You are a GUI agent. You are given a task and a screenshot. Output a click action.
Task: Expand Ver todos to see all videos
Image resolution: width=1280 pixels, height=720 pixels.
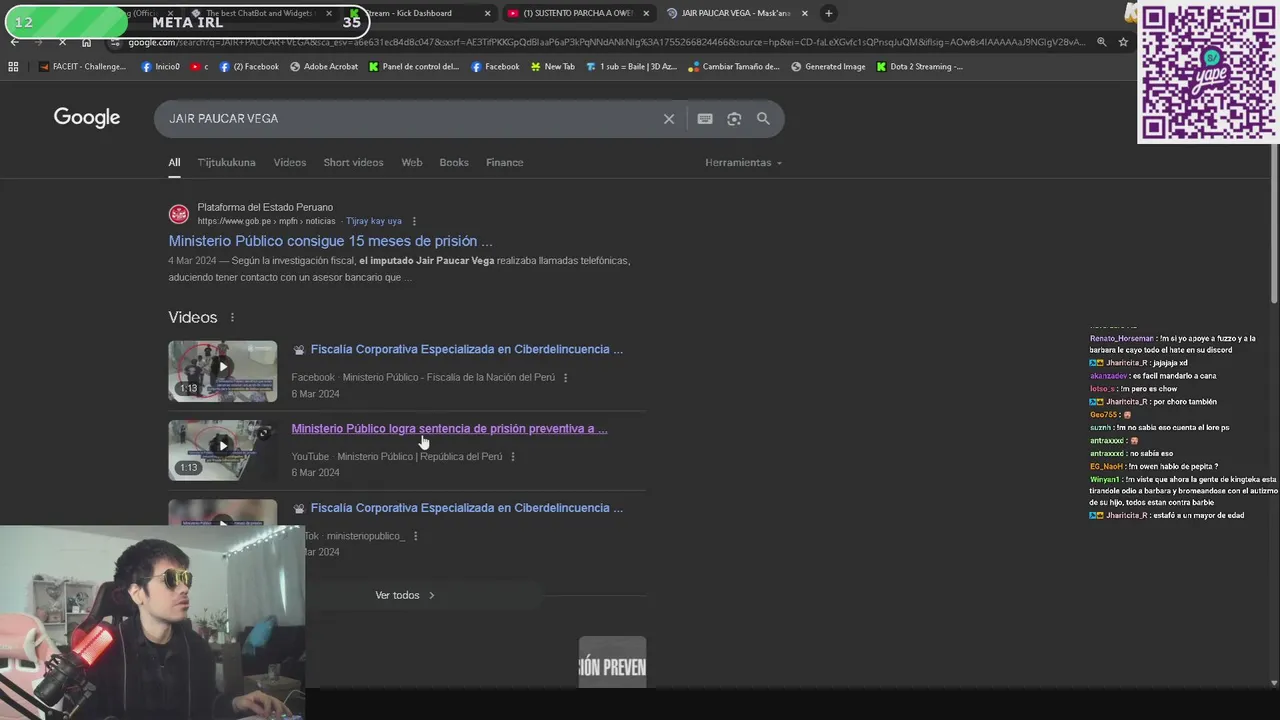405,595
